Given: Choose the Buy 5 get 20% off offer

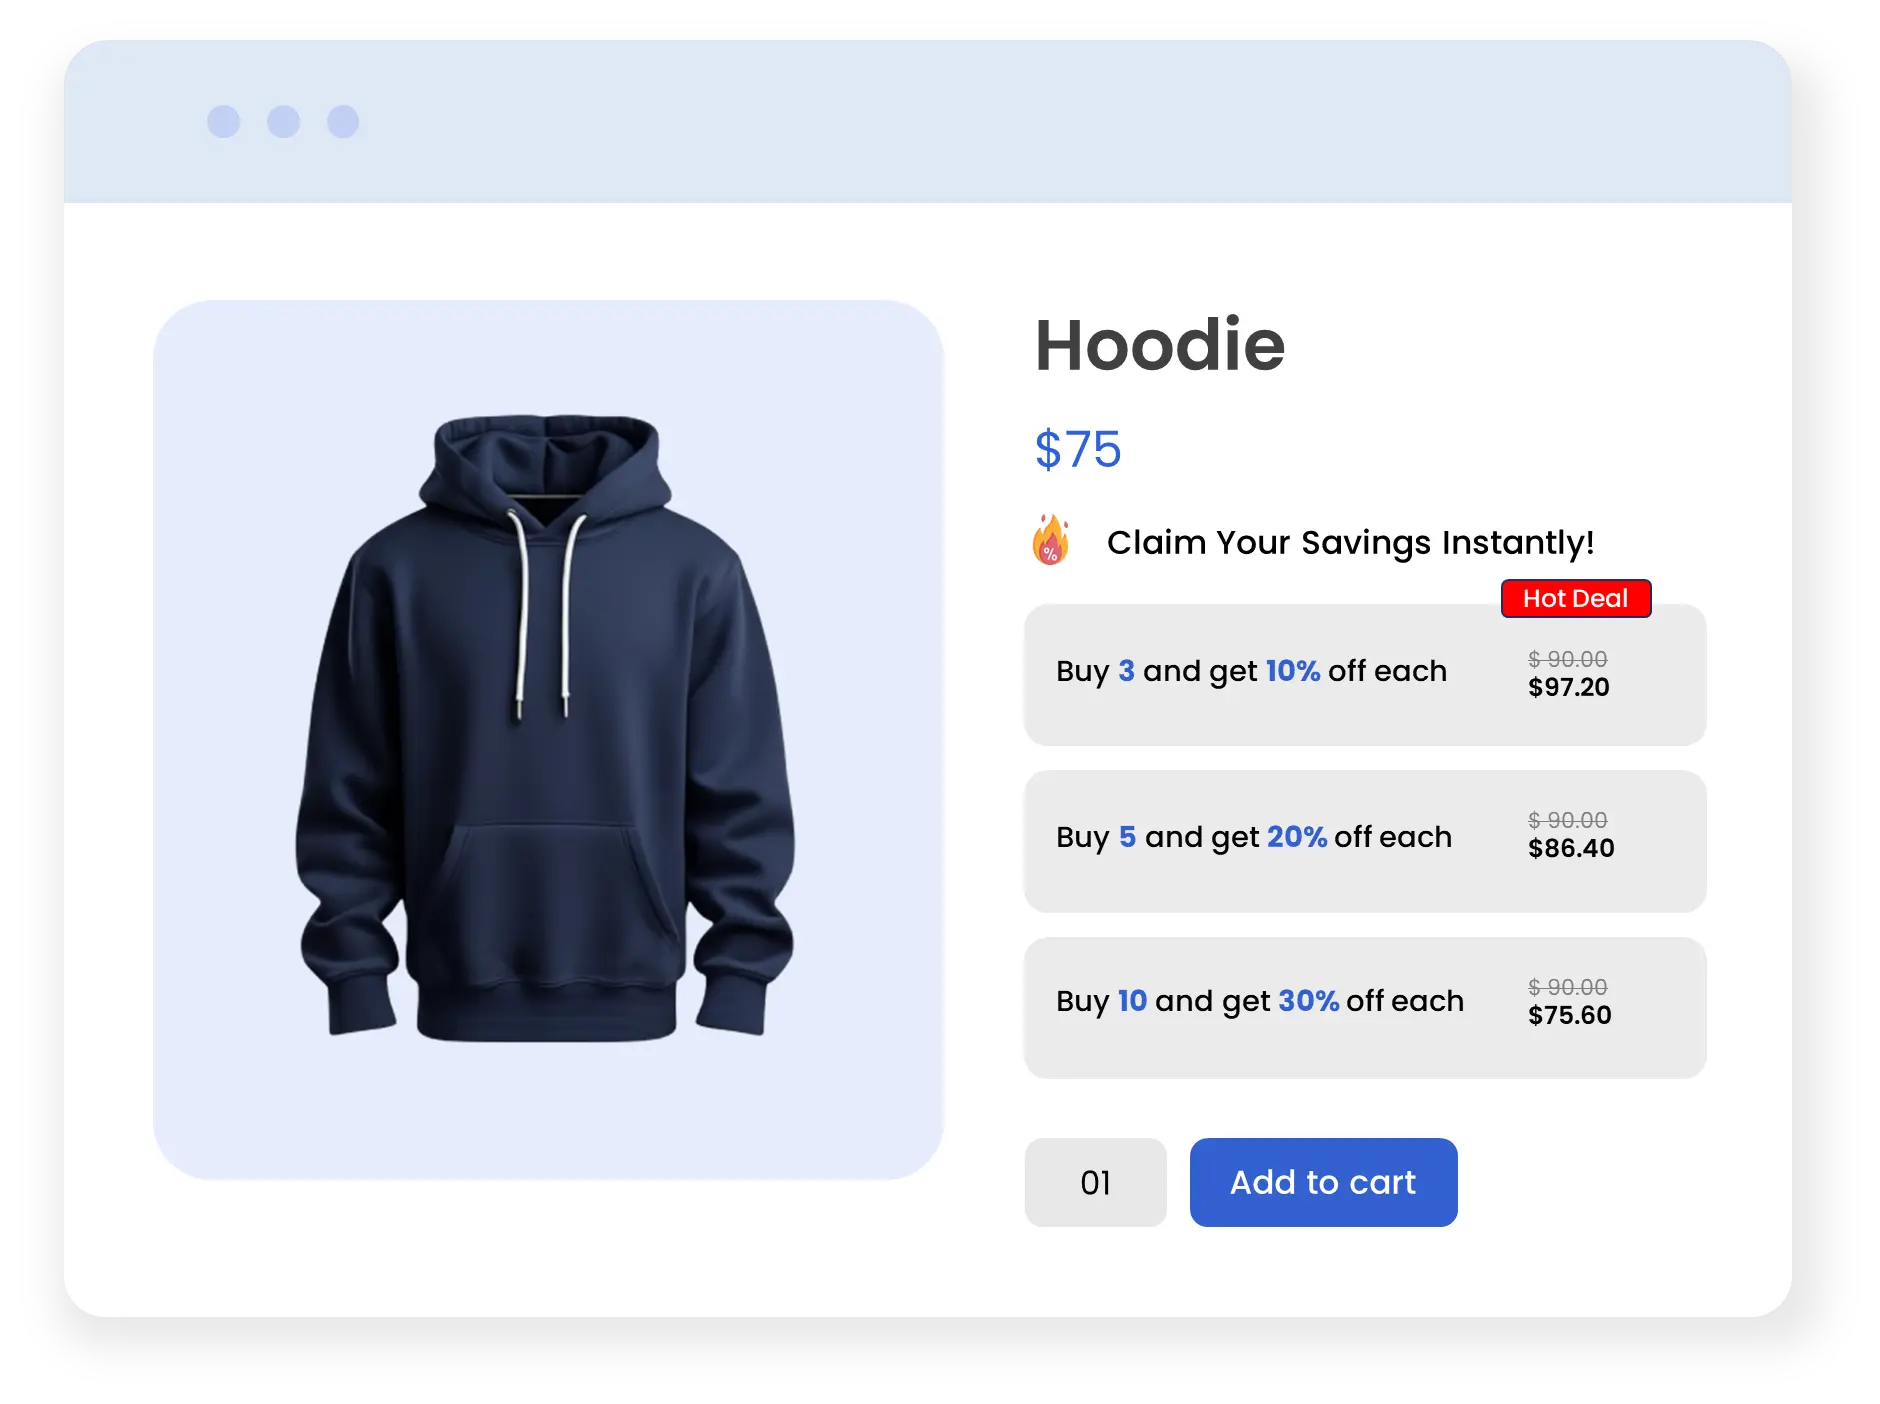Looking at the screenshot, I should (1365, 841).
